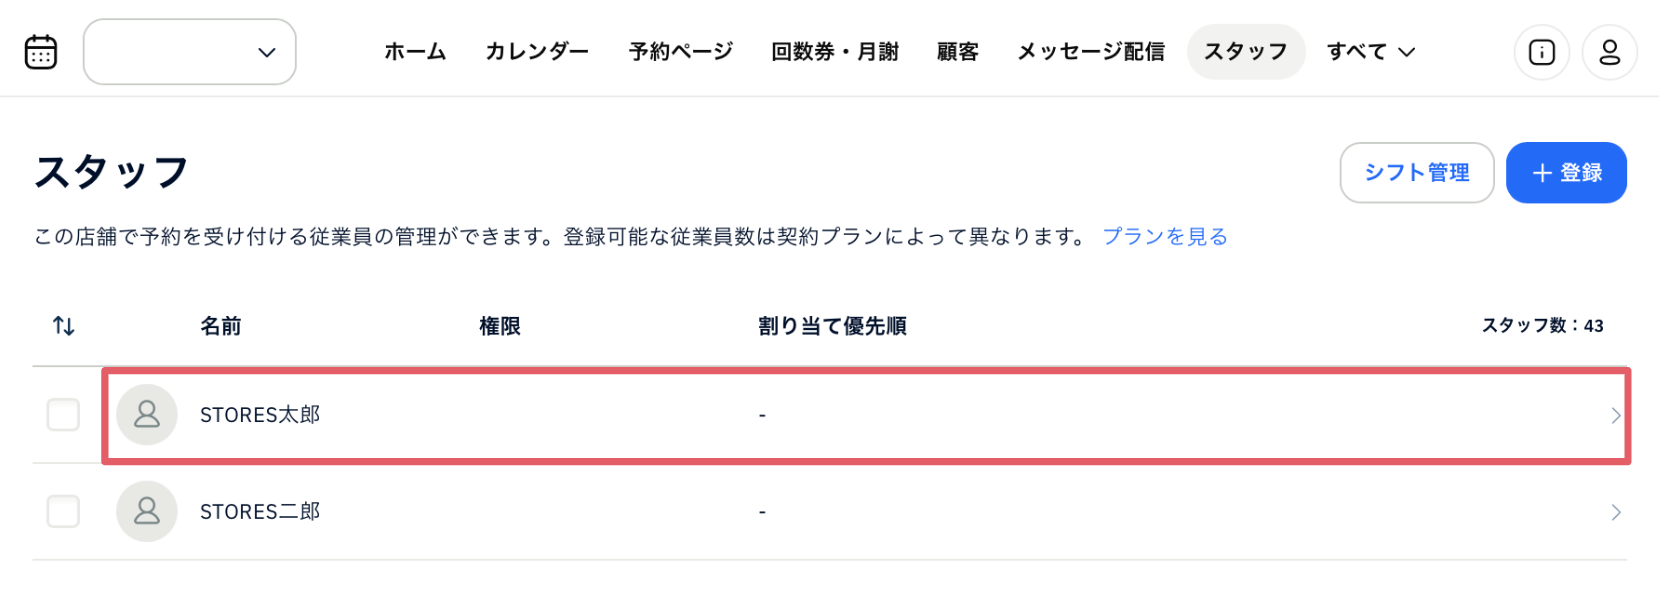Open STORES太郎 row chevron arrow
The image size is (1678, 602).
coord(1615,416)
